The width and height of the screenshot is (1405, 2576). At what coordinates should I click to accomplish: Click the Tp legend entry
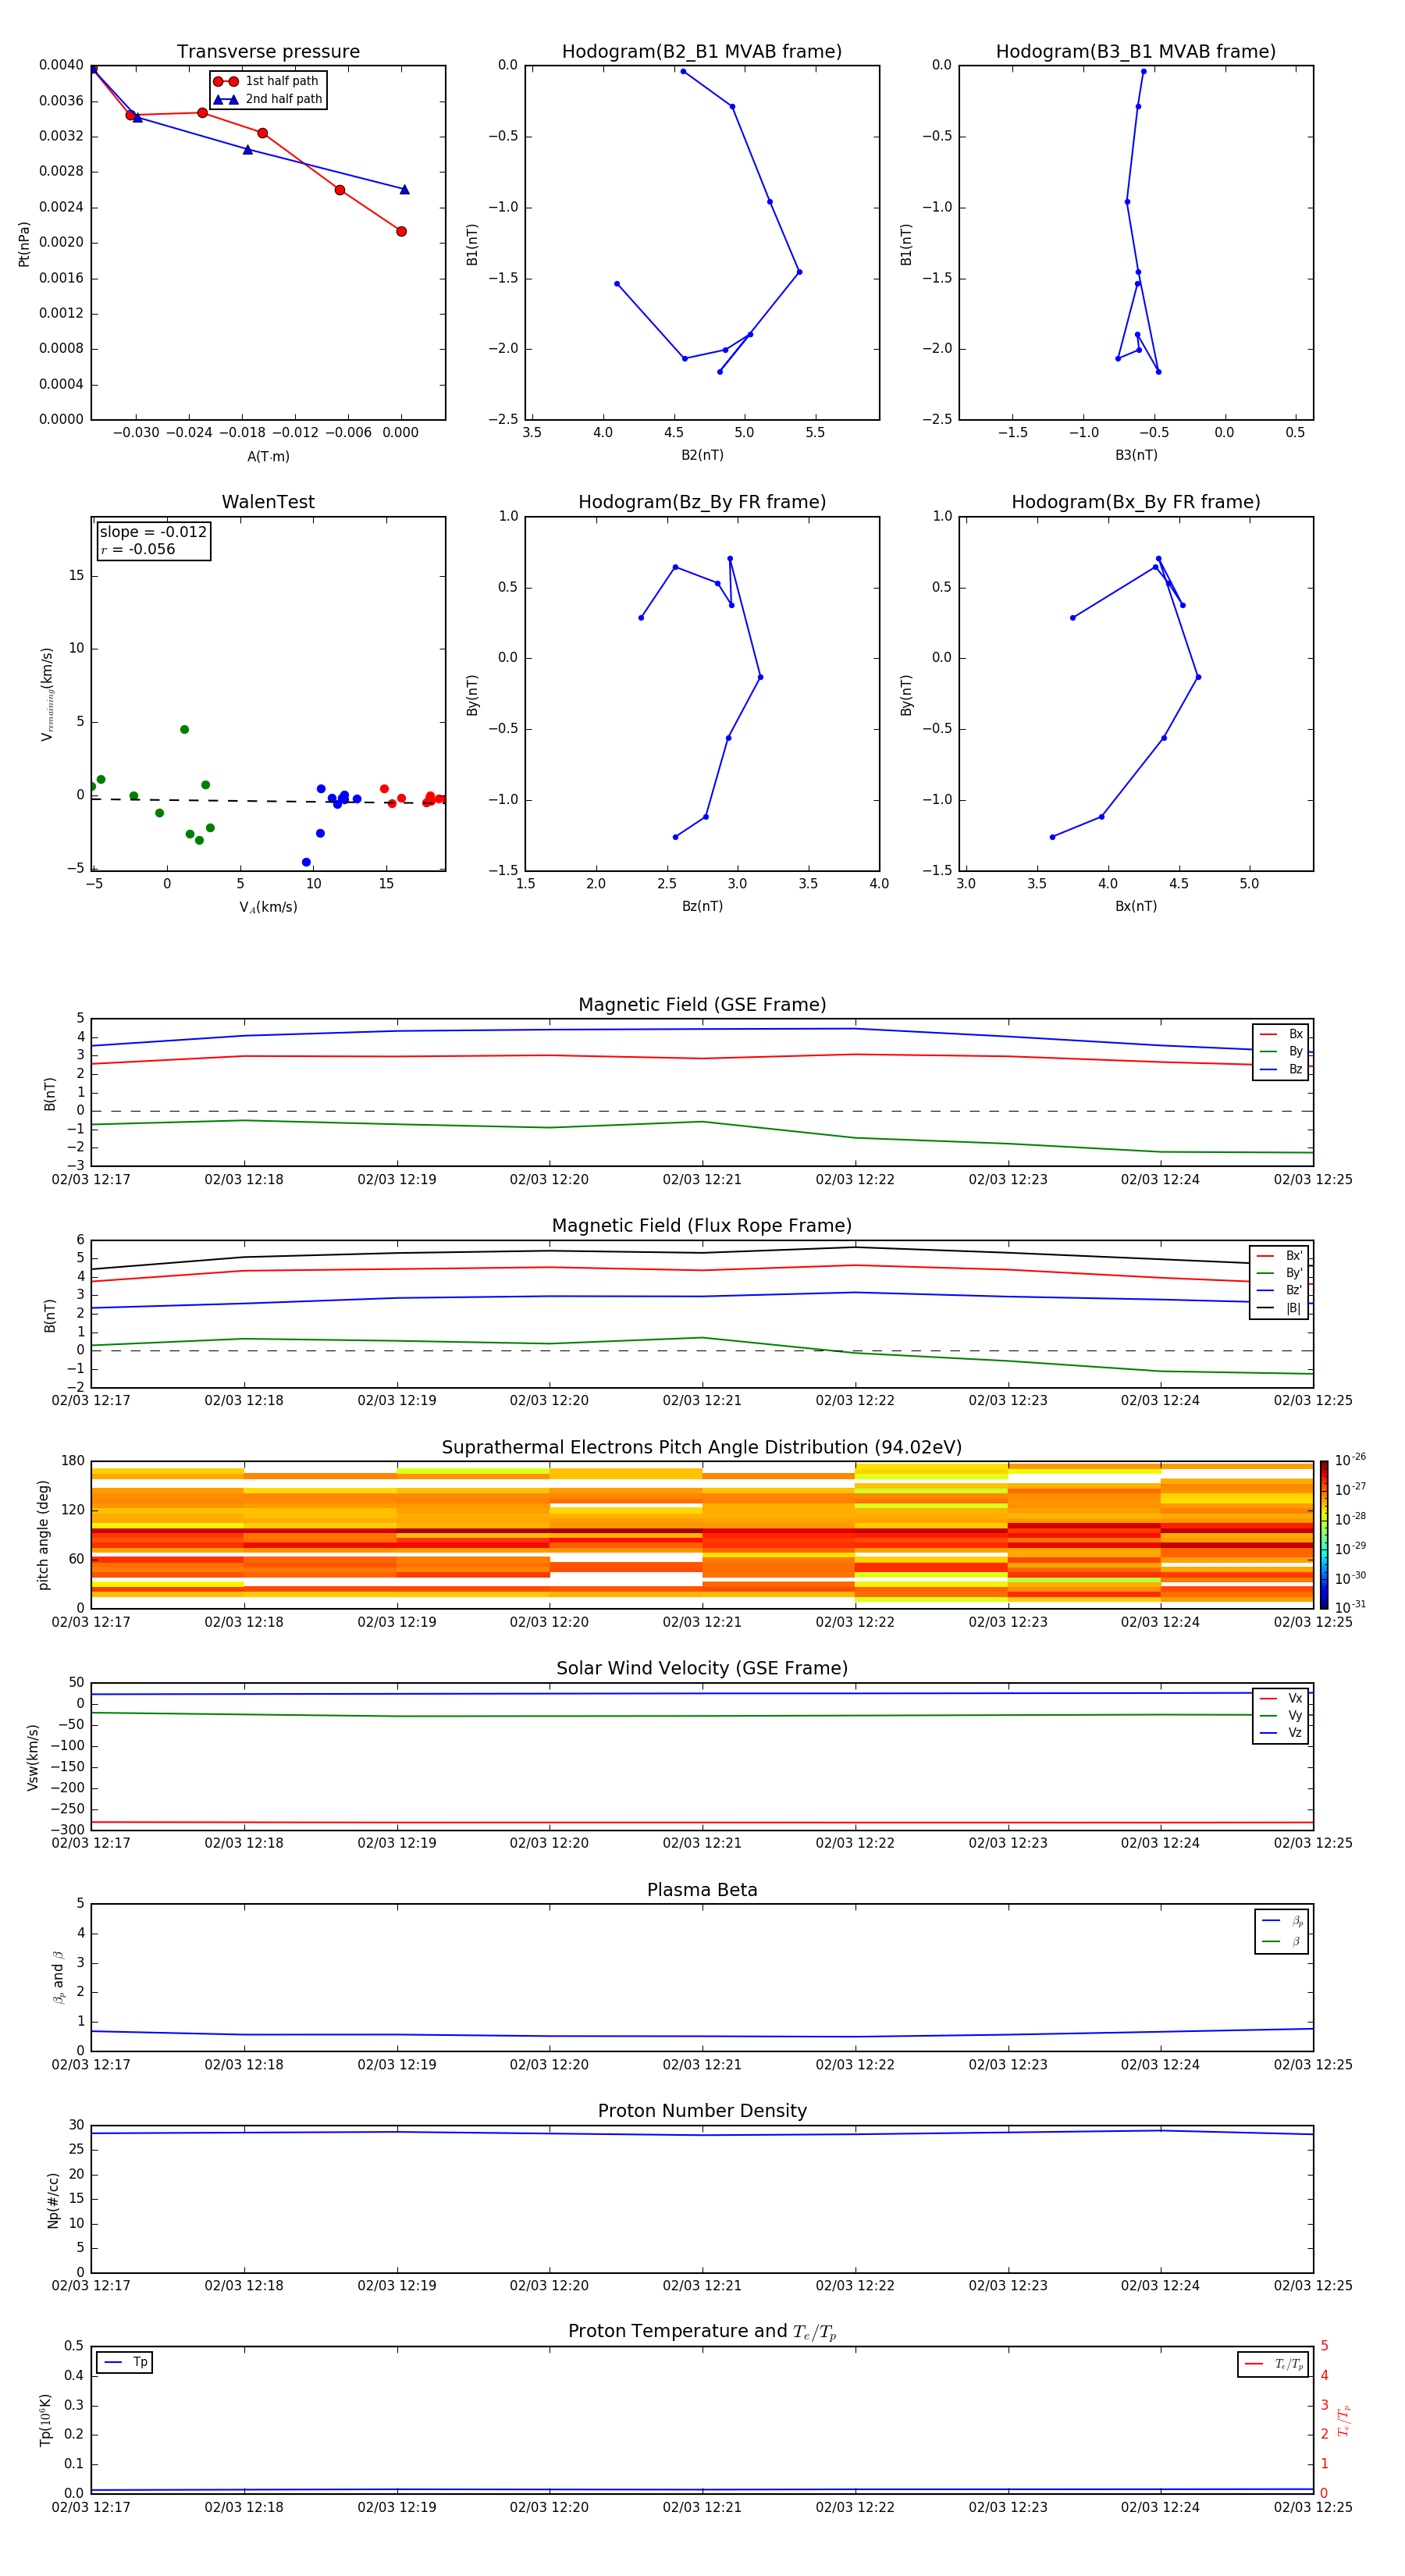125,2362
